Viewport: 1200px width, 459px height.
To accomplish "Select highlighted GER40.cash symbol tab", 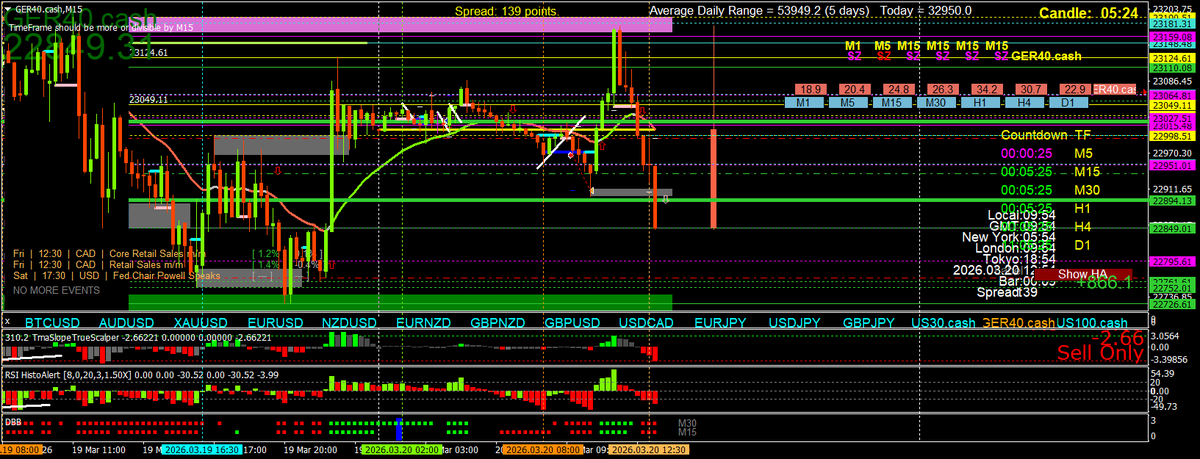I will pyautogui.click(x=1019, y=323).
